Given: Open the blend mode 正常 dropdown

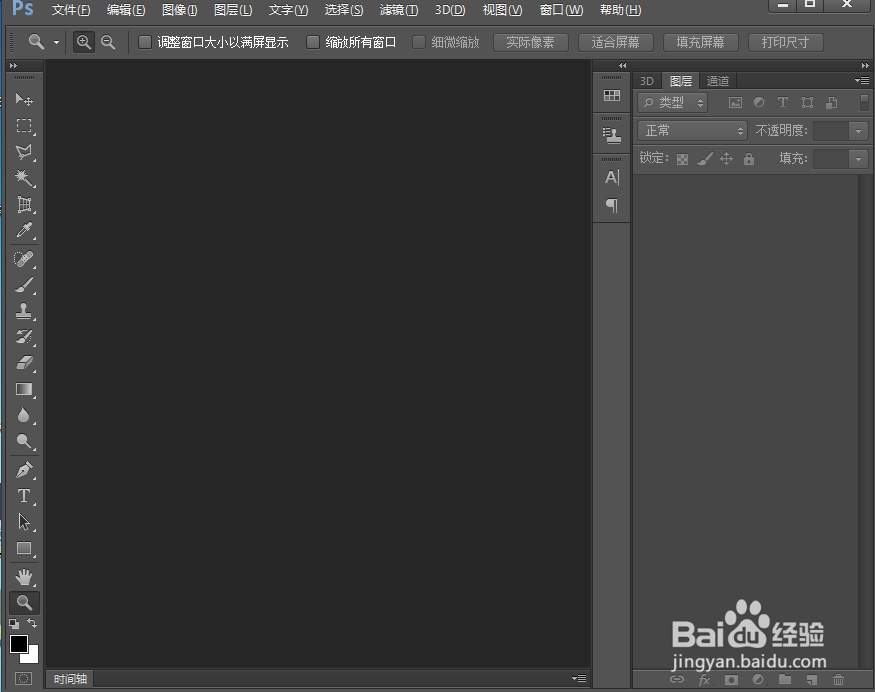Looking at the screenshot, I should click(691, 130).
